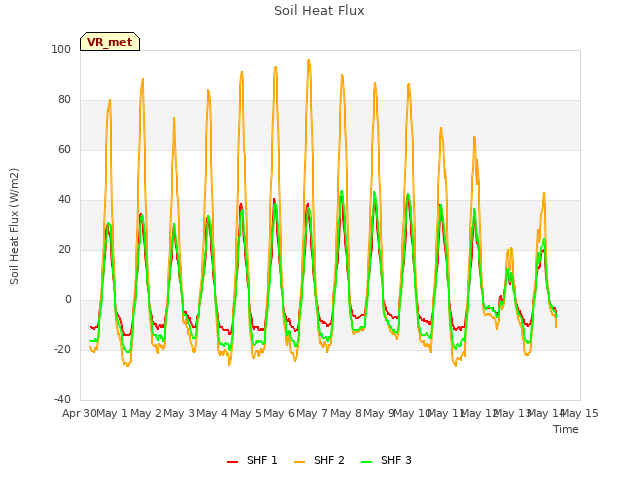Click the 80 y-axis tick label
The height and width of the screenshot is (480, 640).
(x=64, y=100)
